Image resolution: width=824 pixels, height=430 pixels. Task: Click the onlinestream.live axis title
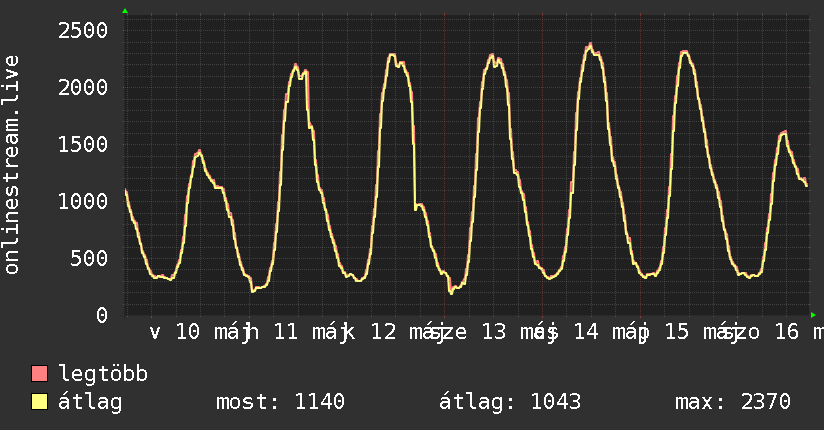click(x=12, y=165)
